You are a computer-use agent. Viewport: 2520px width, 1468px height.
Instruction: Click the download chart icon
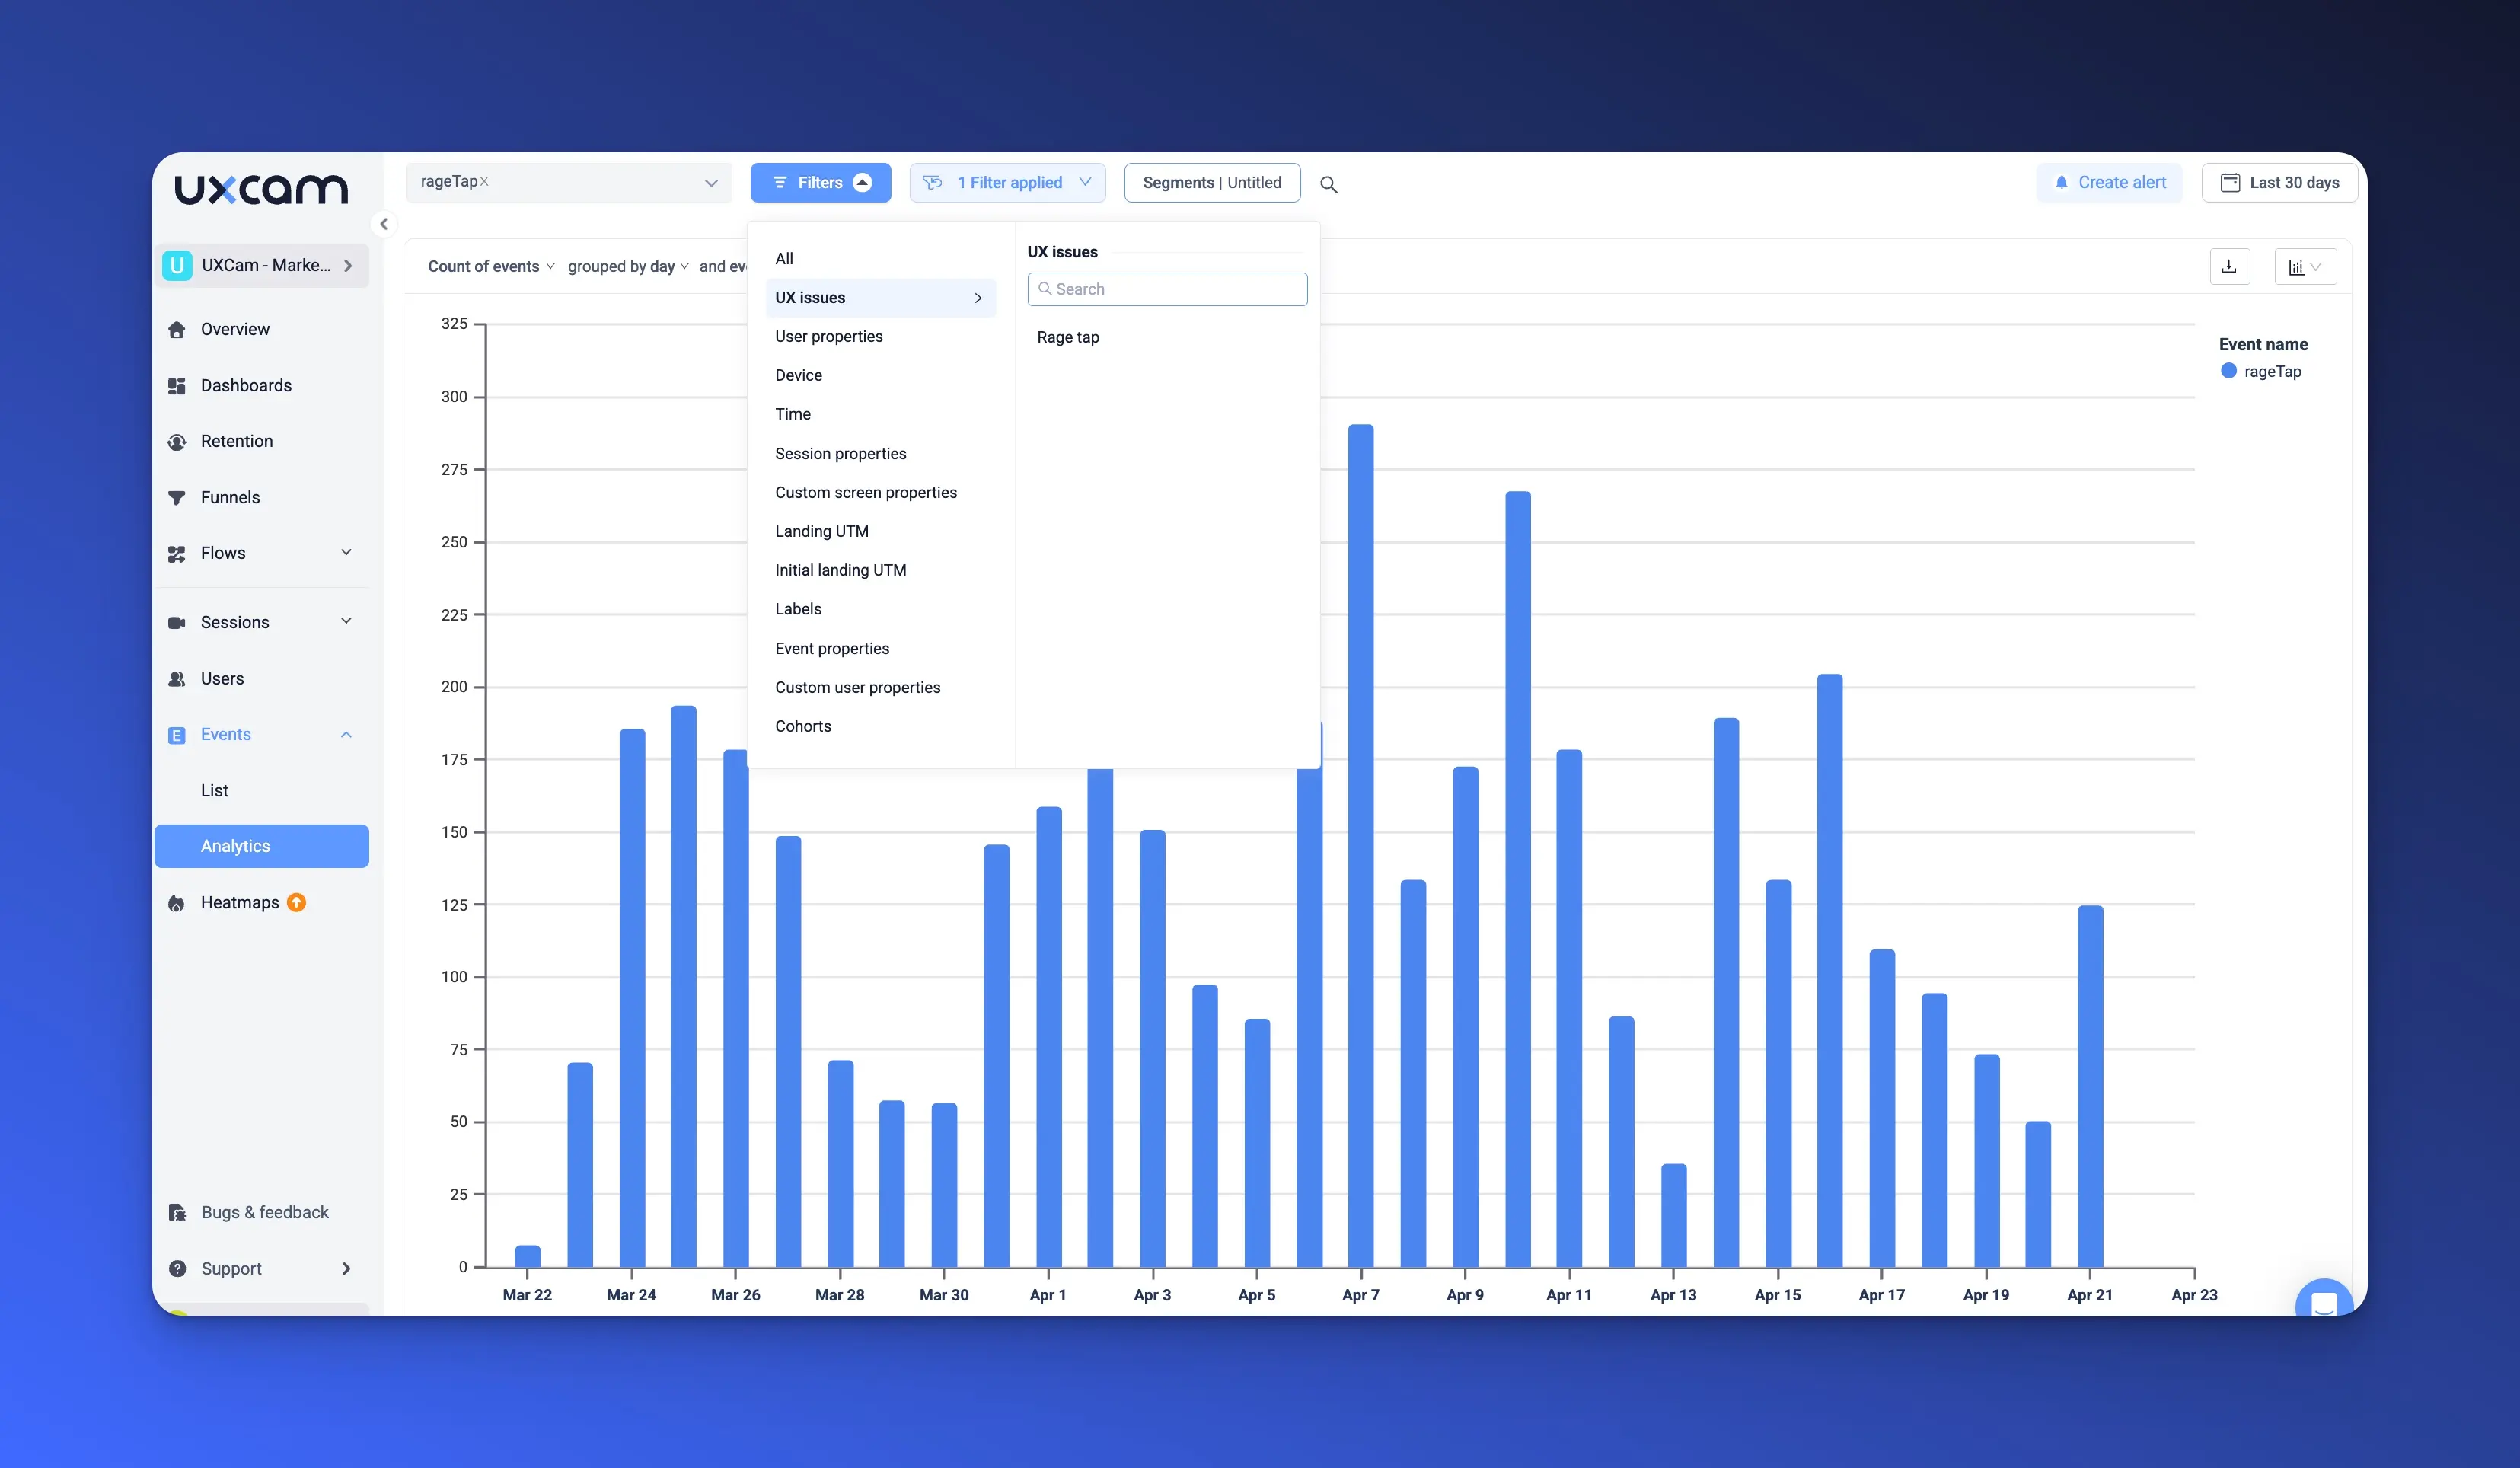(2229, 266)
